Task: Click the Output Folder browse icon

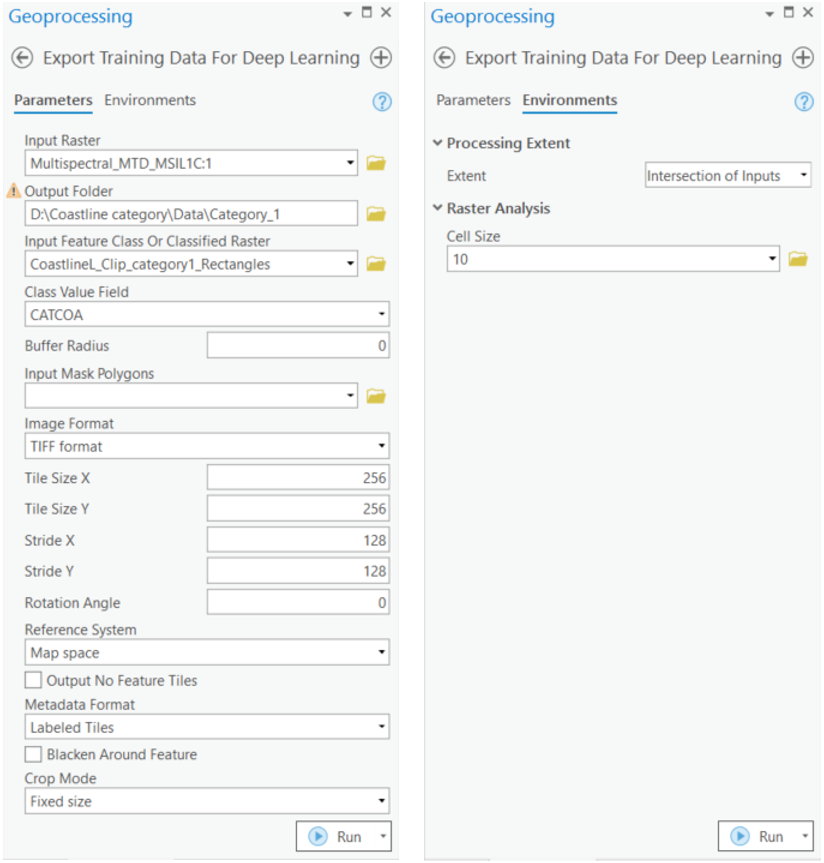Action: tap(376, 213)
